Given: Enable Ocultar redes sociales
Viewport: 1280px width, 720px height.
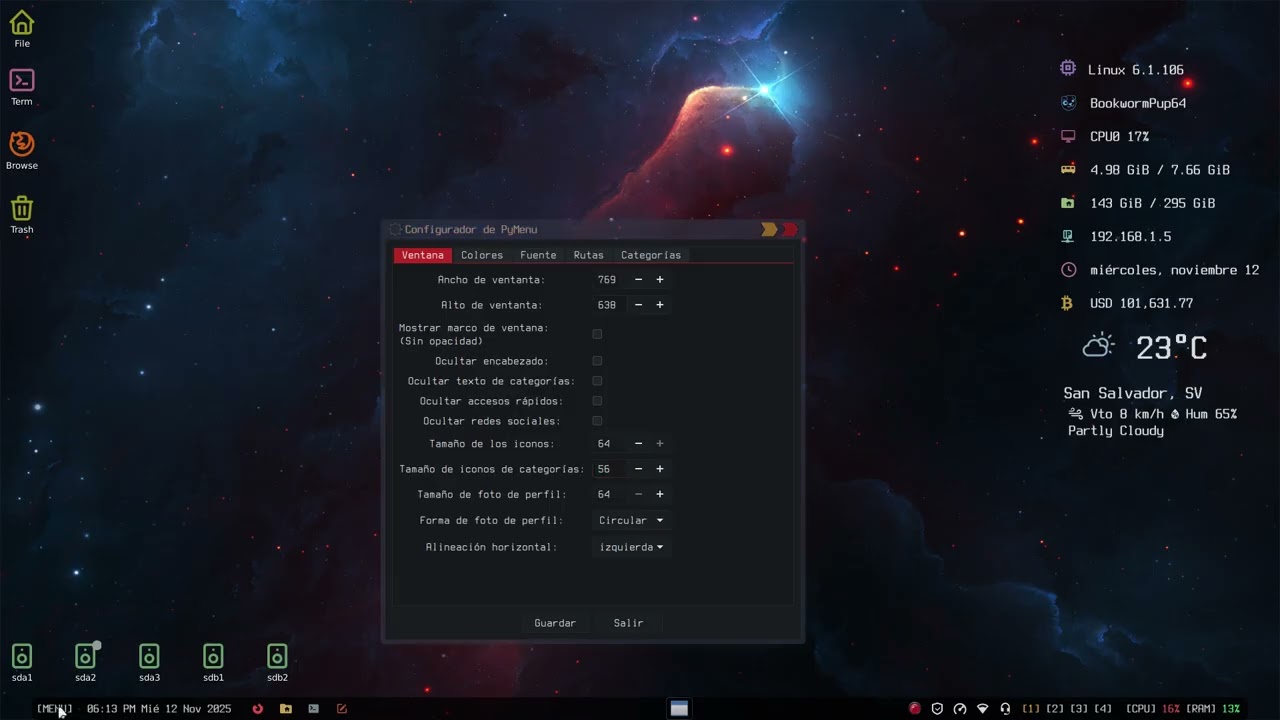Looking at the screenshot, I should (x=597, y=421).
